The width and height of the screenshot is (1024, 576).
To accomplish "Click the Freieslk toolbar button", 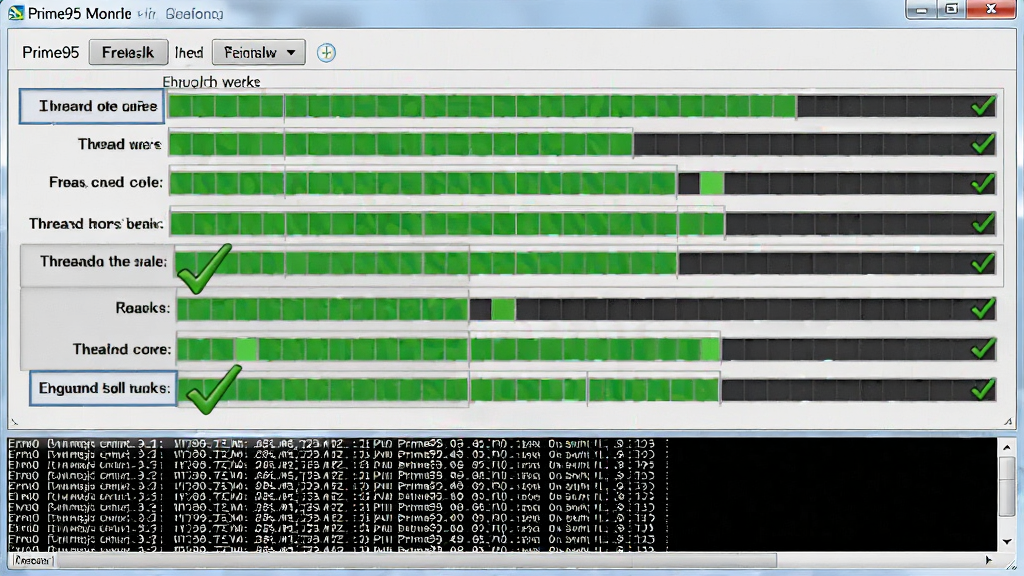I will (x=128, y=53).
